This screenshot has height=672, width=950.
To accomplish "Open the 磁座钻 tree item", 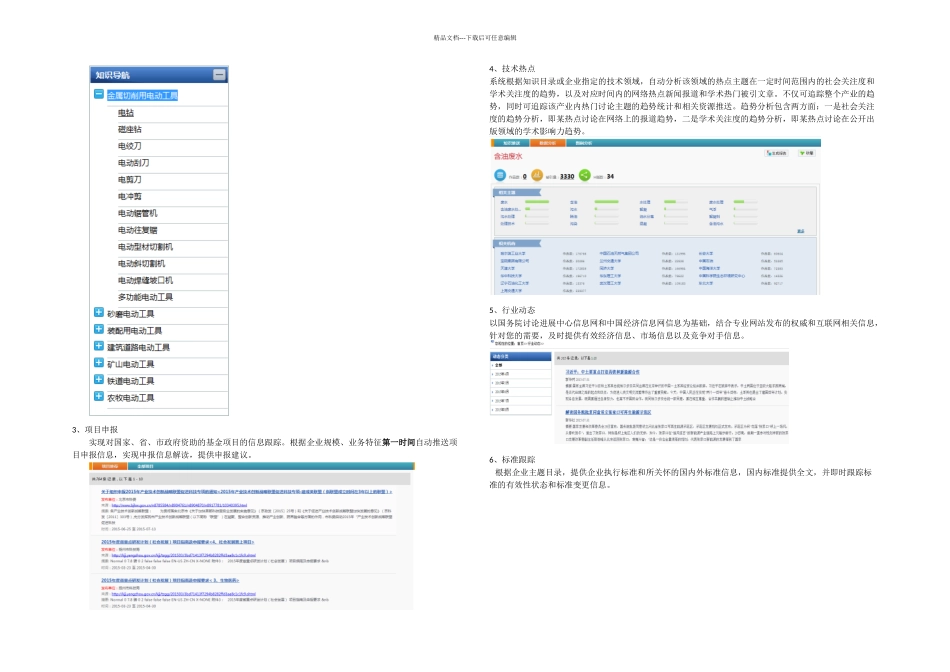I will click(x=130, y=129).
